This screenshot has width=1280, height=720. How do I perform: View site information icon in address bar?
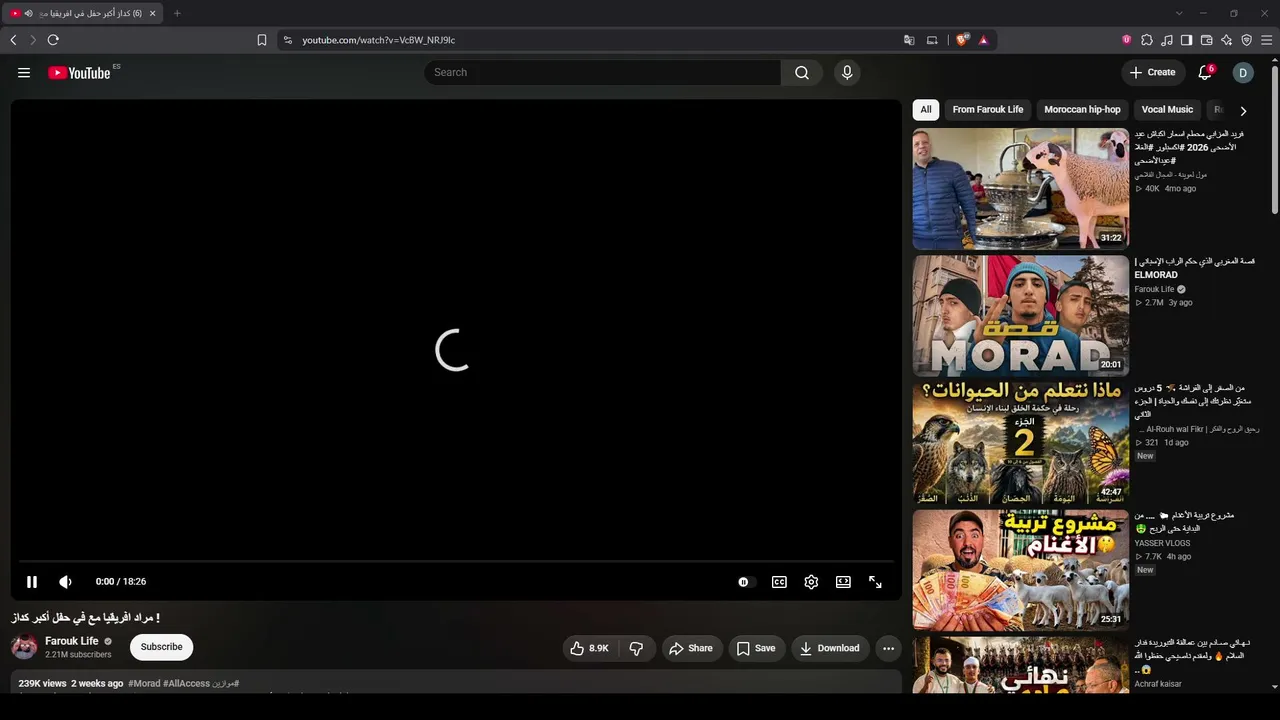click(x=288, y=40)
